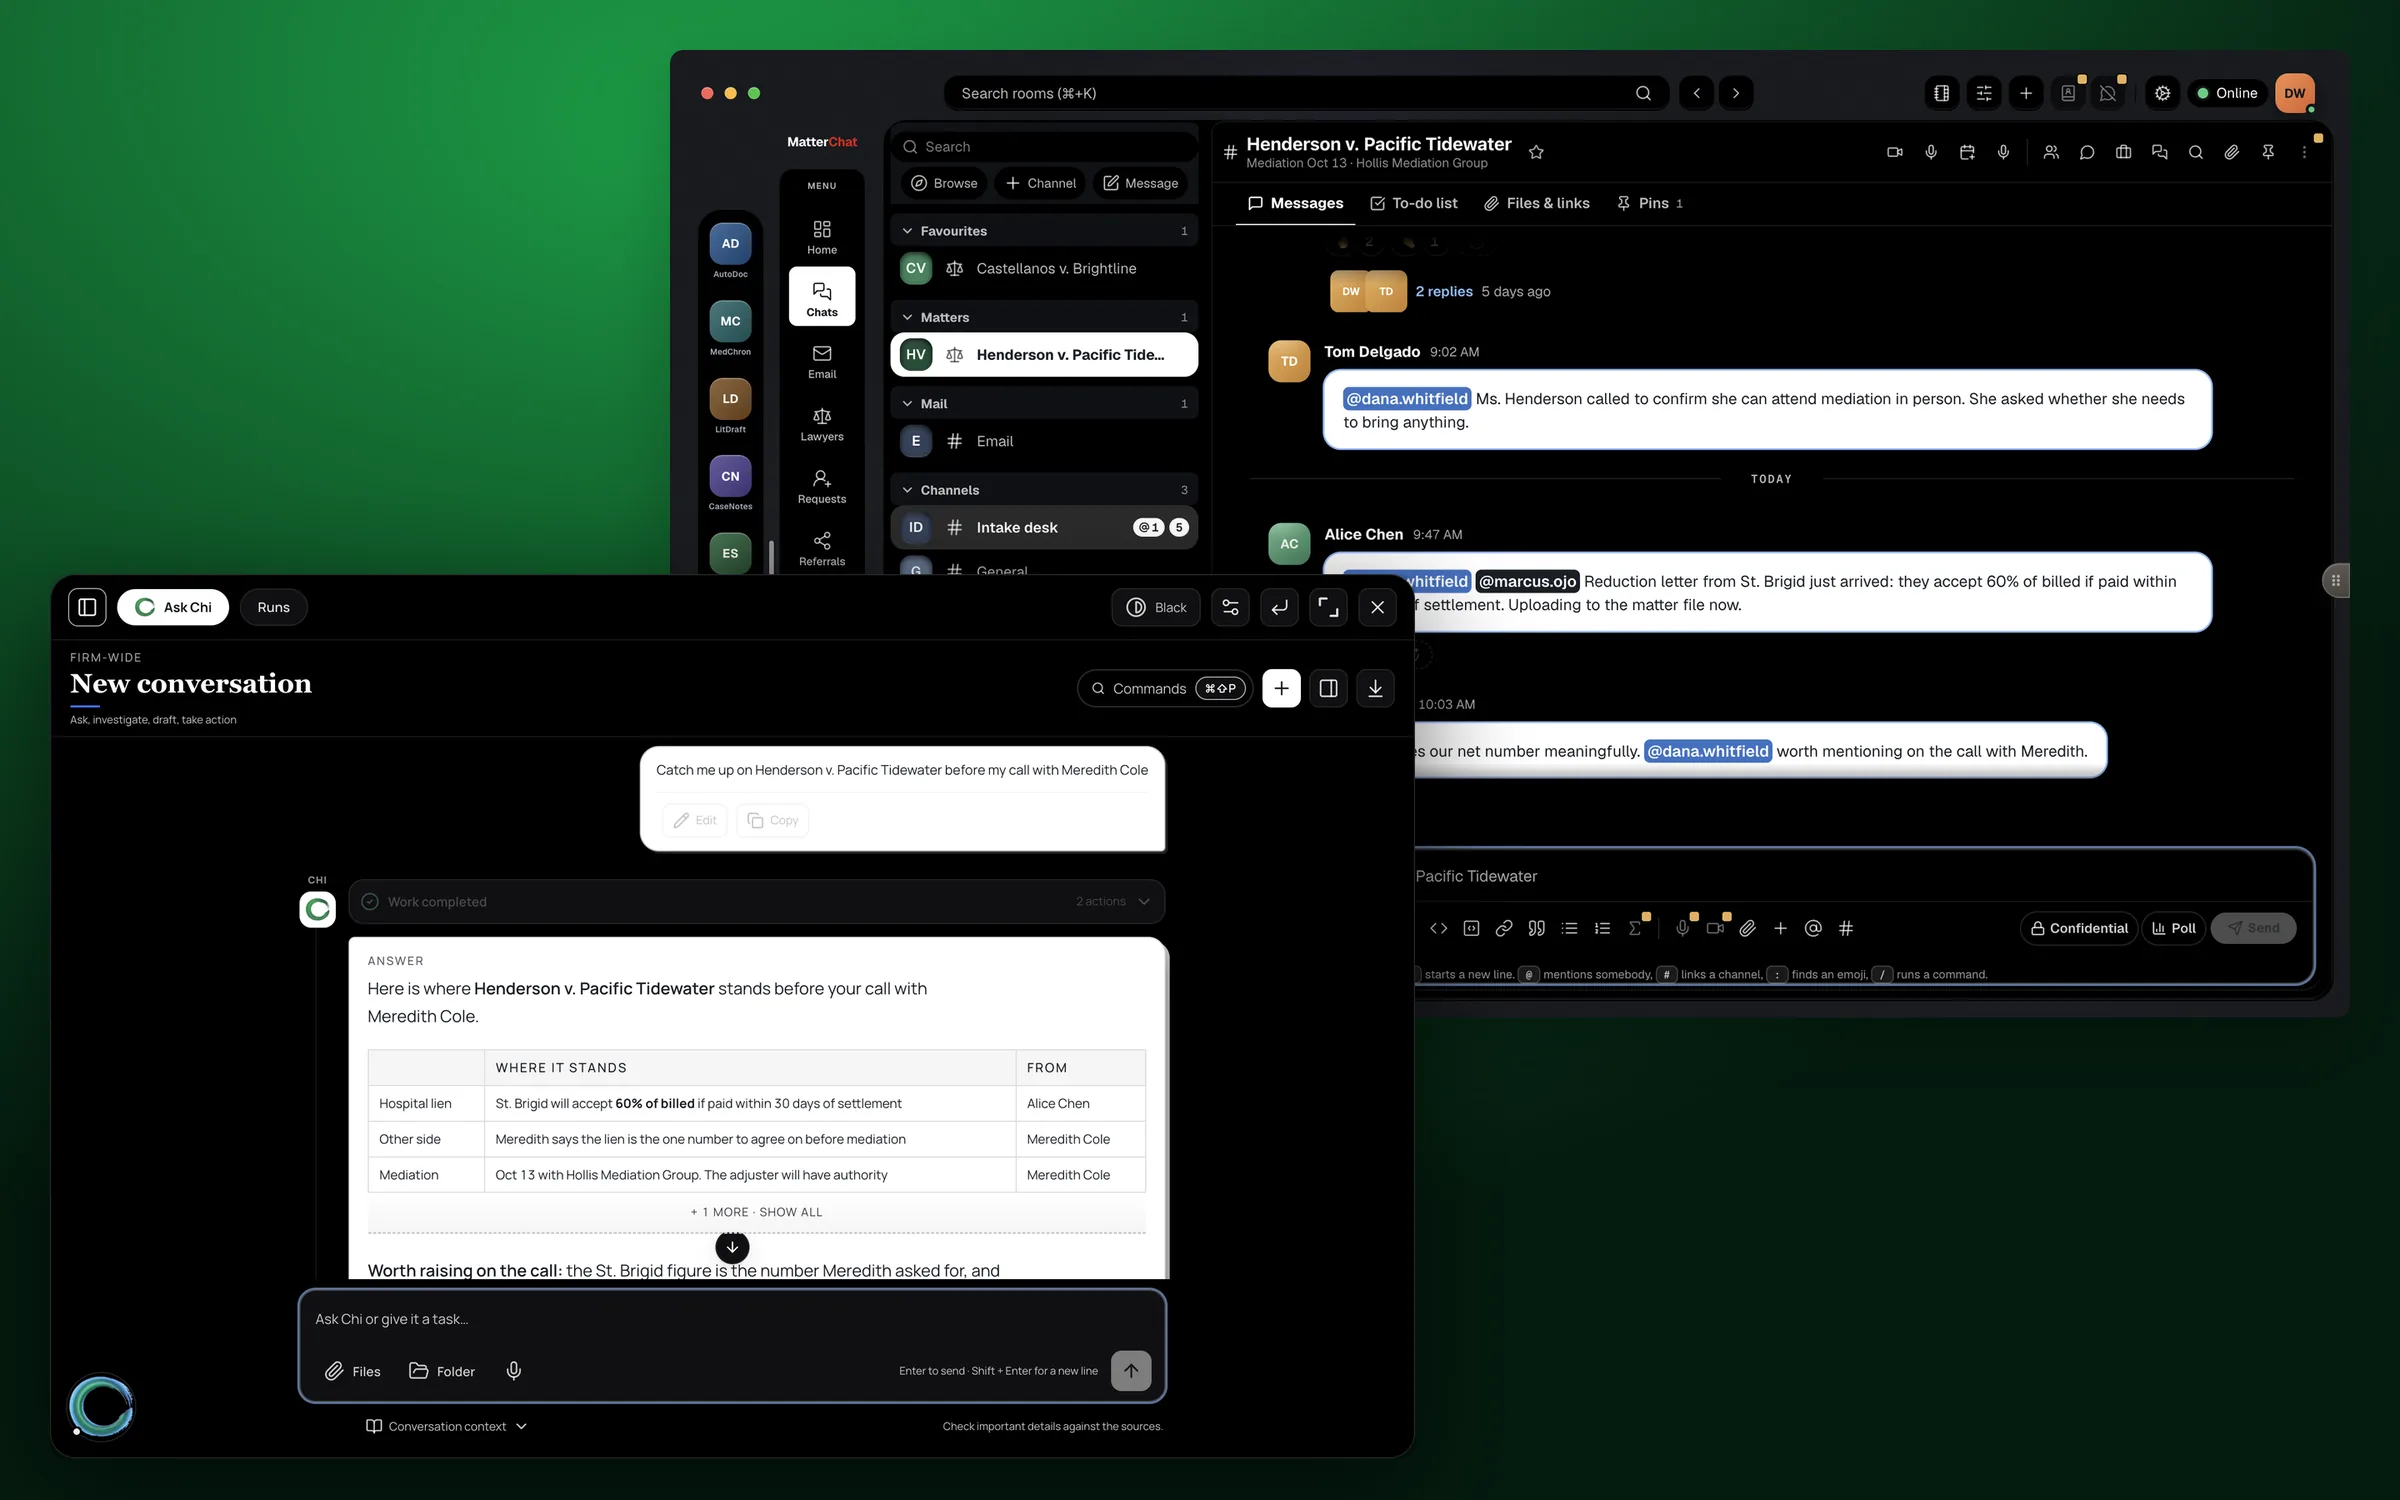Switch to the Runs tab in Ask Chi

coord(273,607)
